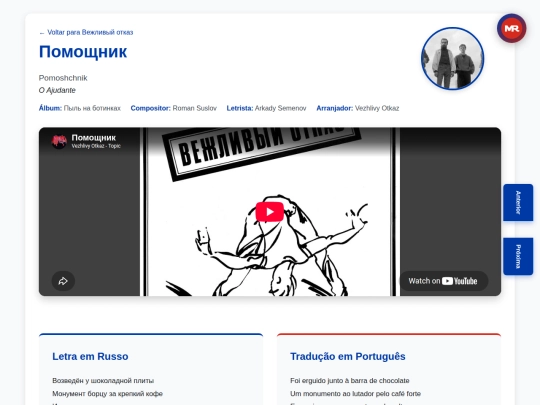The width and height of the screenshot is (540, 405).
Task: Play the YouTube video
Action: 270,212
